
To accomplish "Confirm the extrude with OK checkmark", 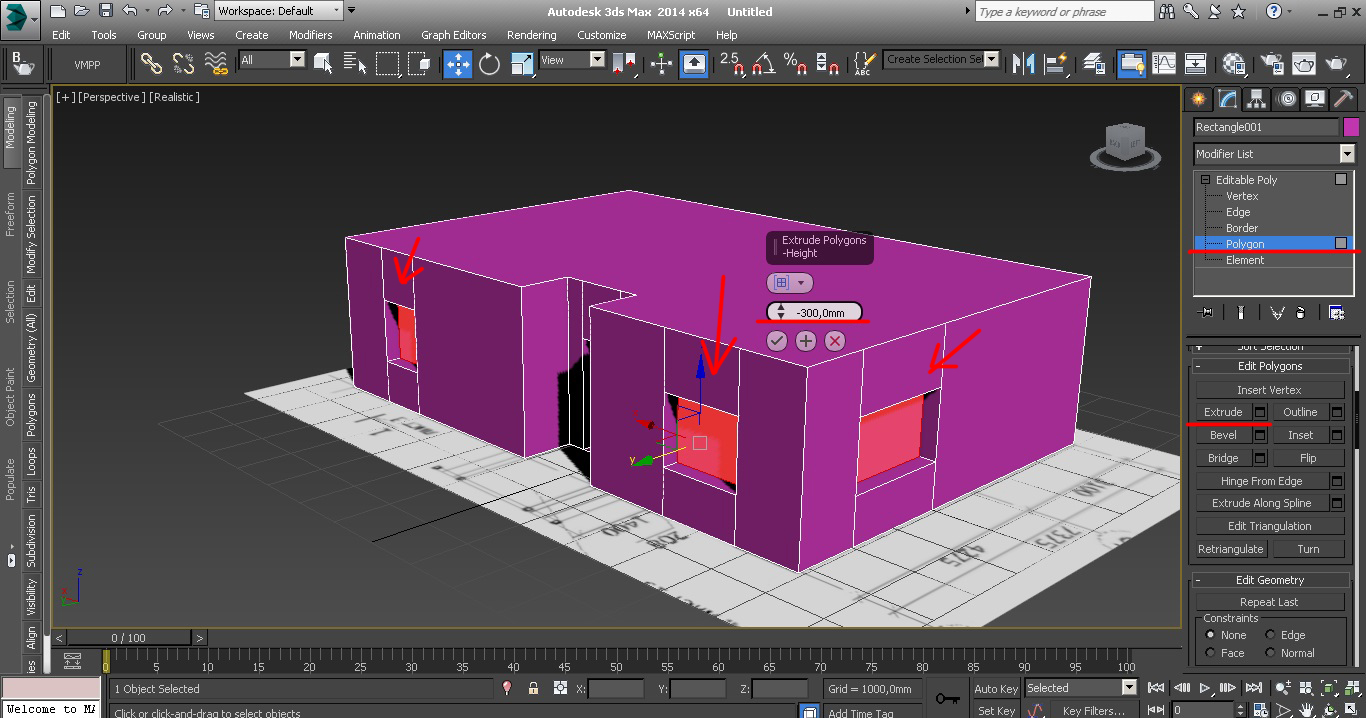I will [777, 341].
